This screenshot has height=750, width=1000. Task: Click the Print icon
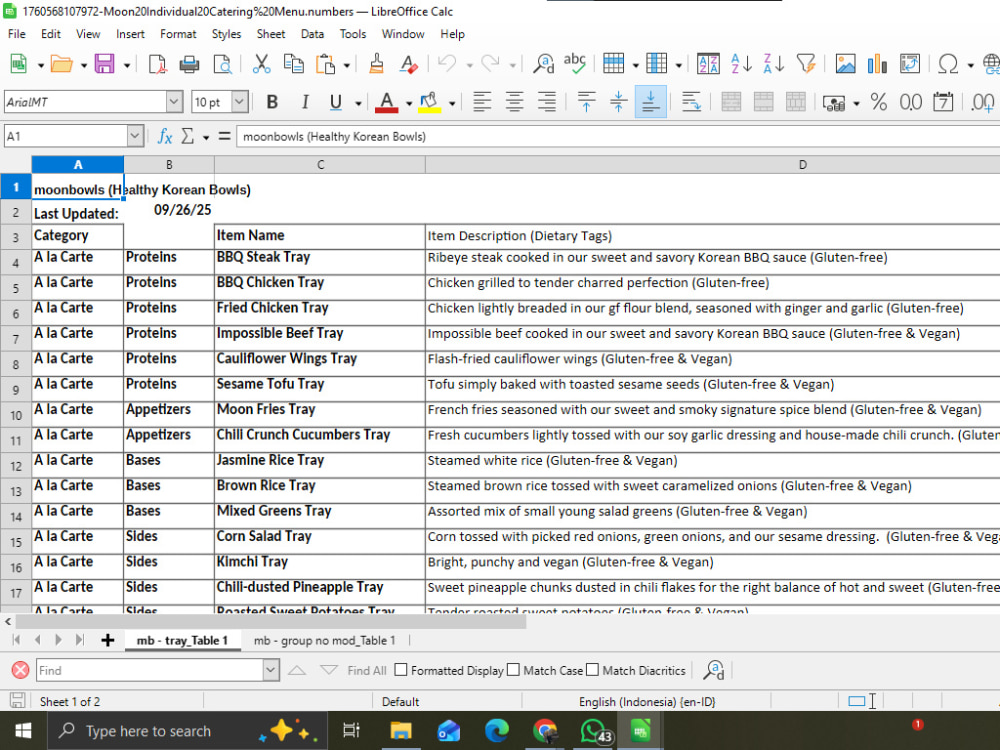point(189,64)
